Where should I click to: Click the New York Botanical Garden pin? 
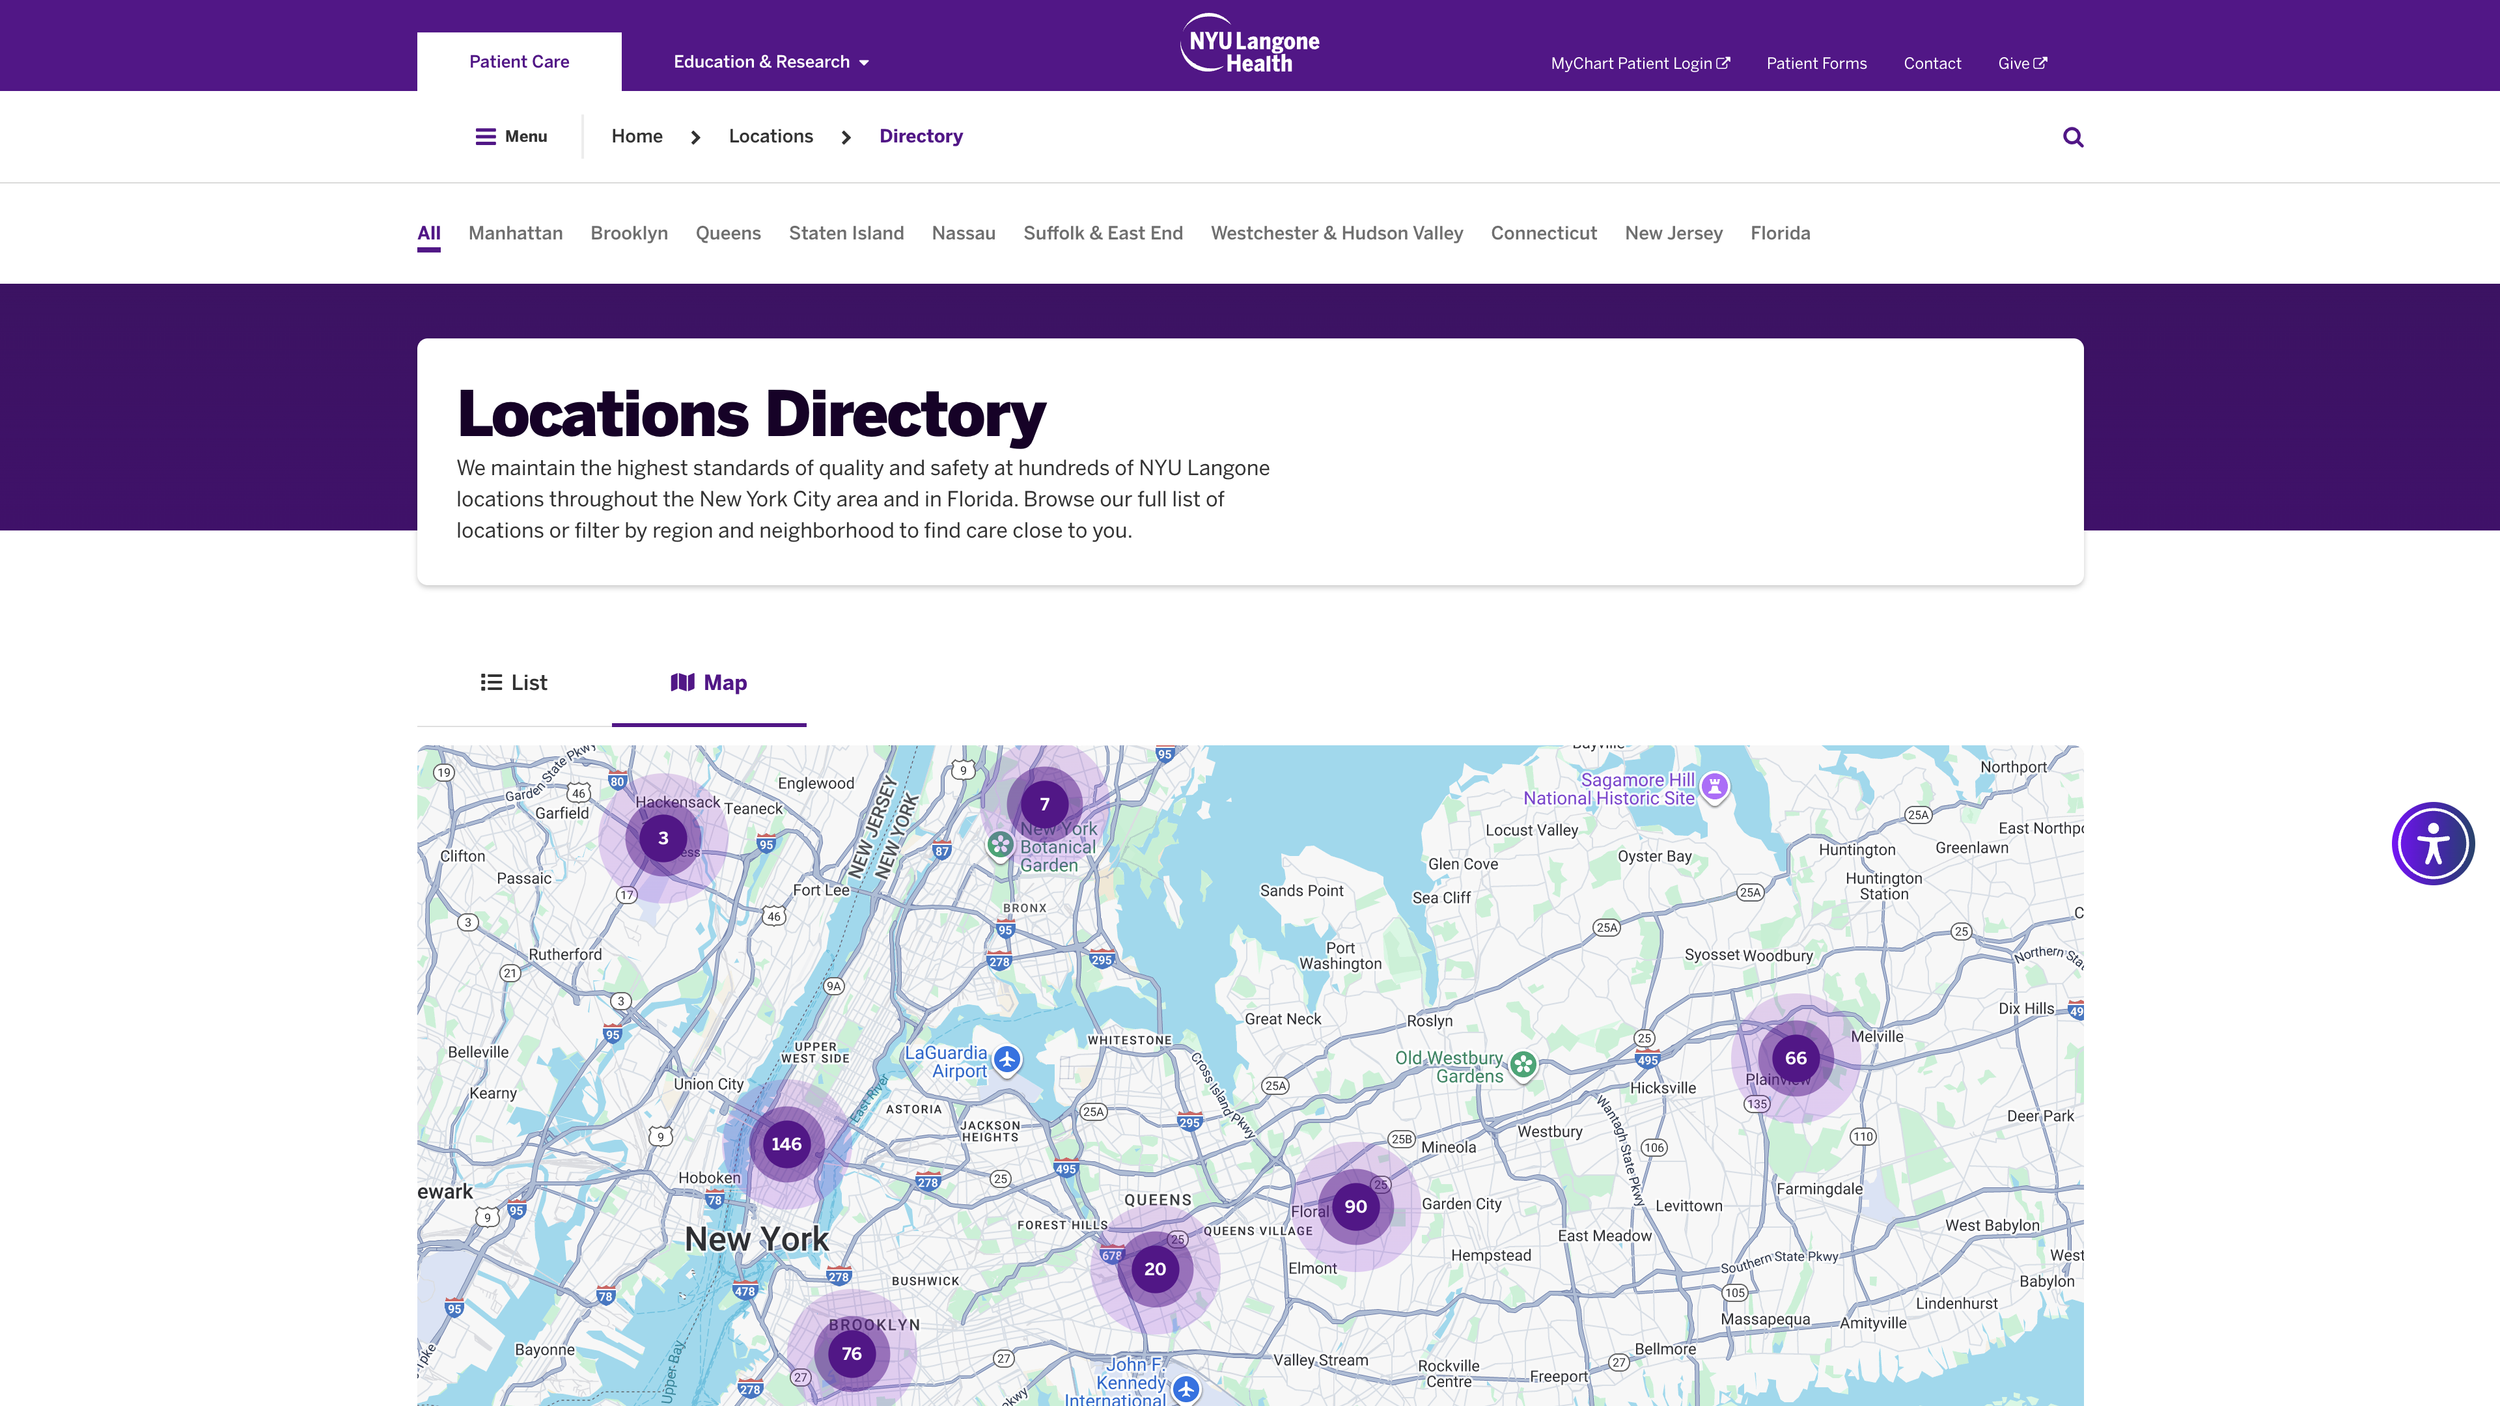coord(1000,845)
